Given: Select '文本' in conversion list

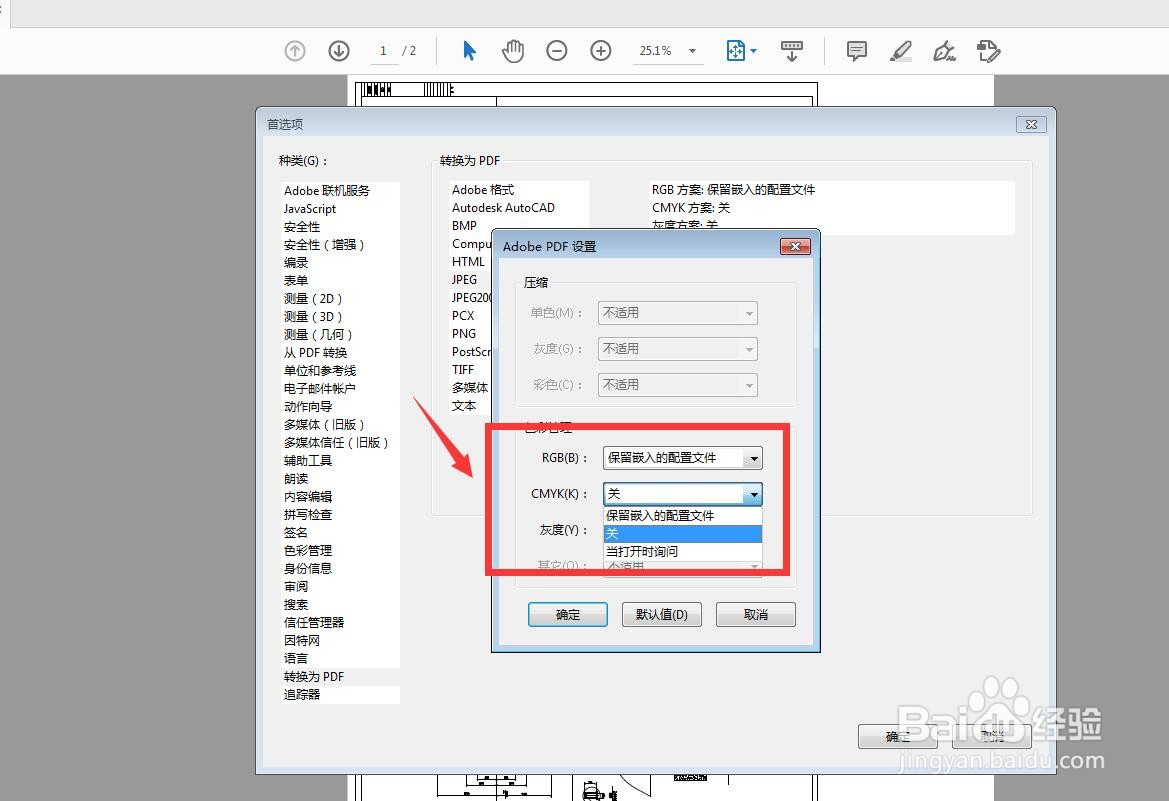Looking at the screenshot, I should (x=464, y=406).
